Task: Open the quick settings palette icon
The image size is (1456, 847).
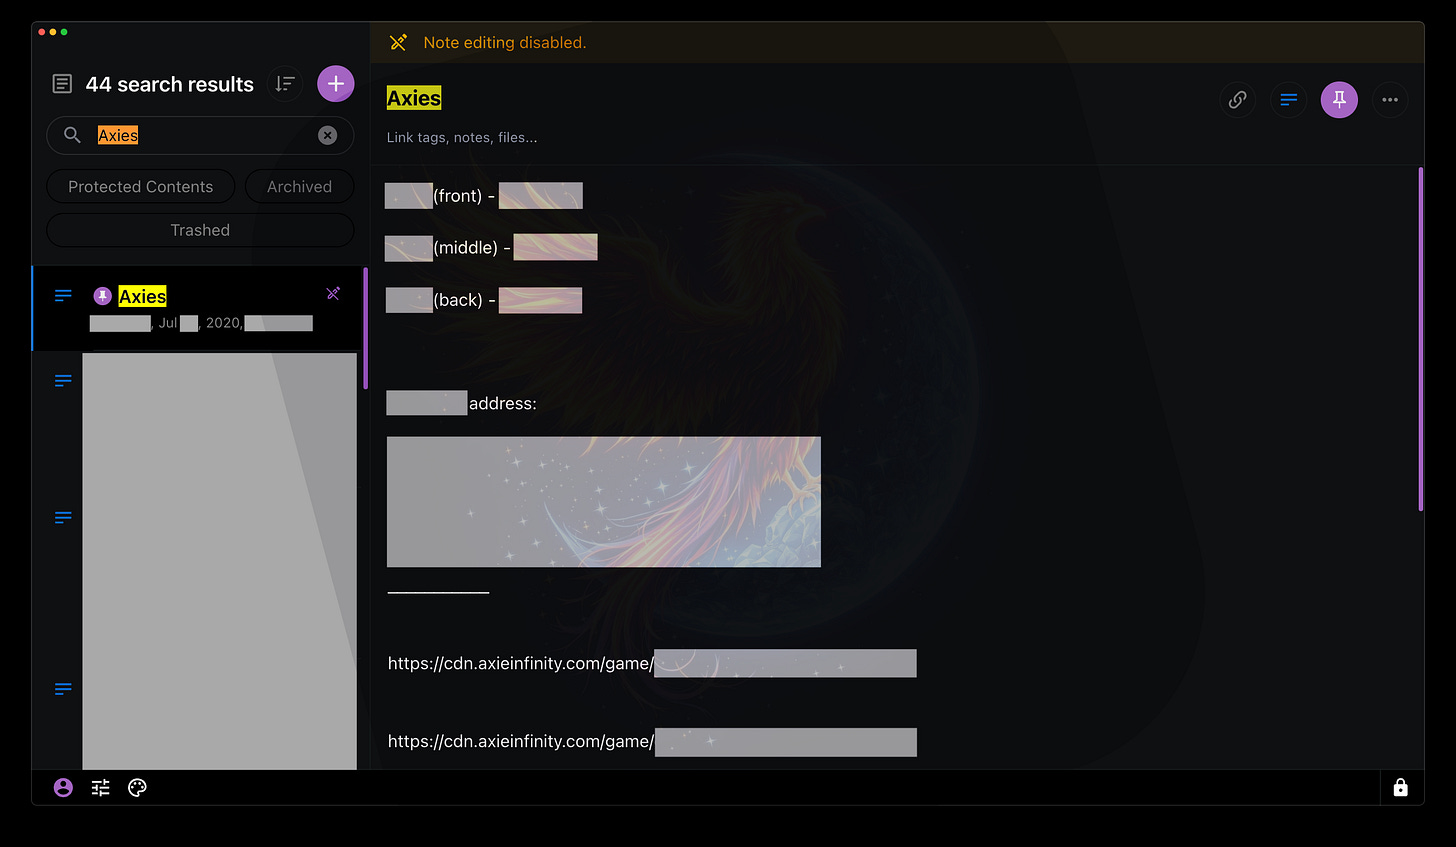Action: [x=138, y=788]
